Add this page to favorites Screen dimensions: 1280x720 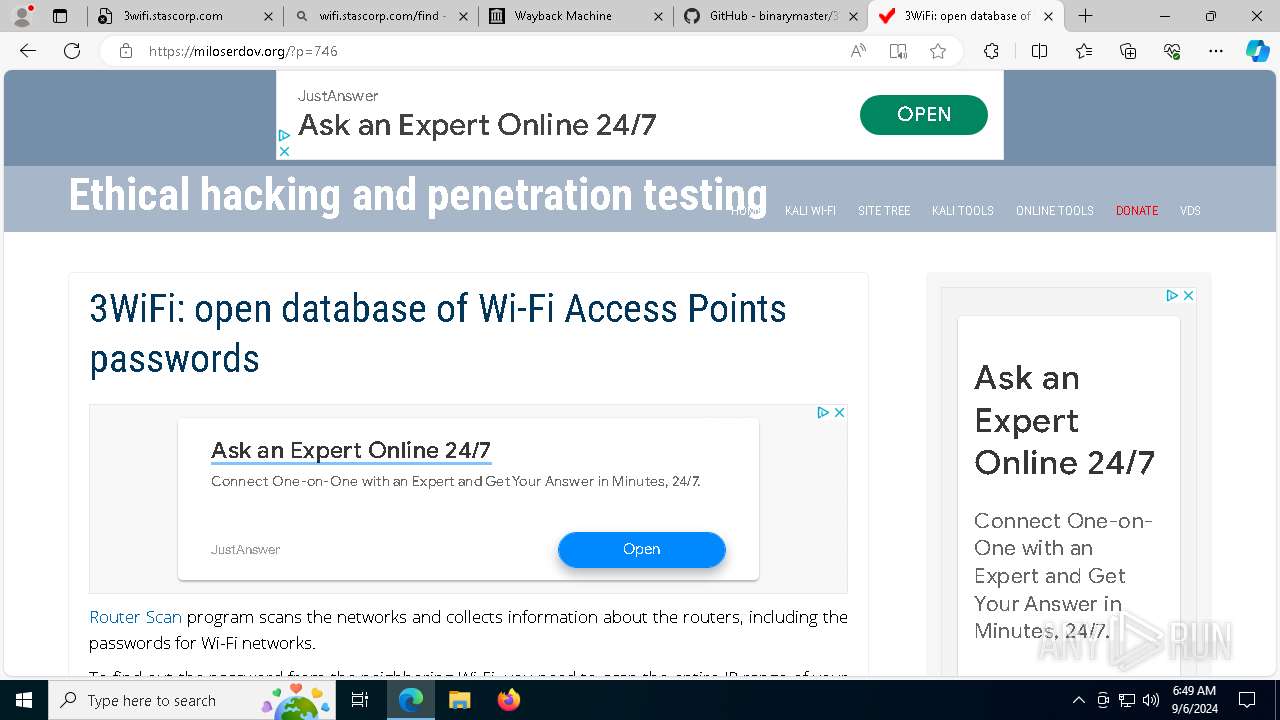(938, 51)
